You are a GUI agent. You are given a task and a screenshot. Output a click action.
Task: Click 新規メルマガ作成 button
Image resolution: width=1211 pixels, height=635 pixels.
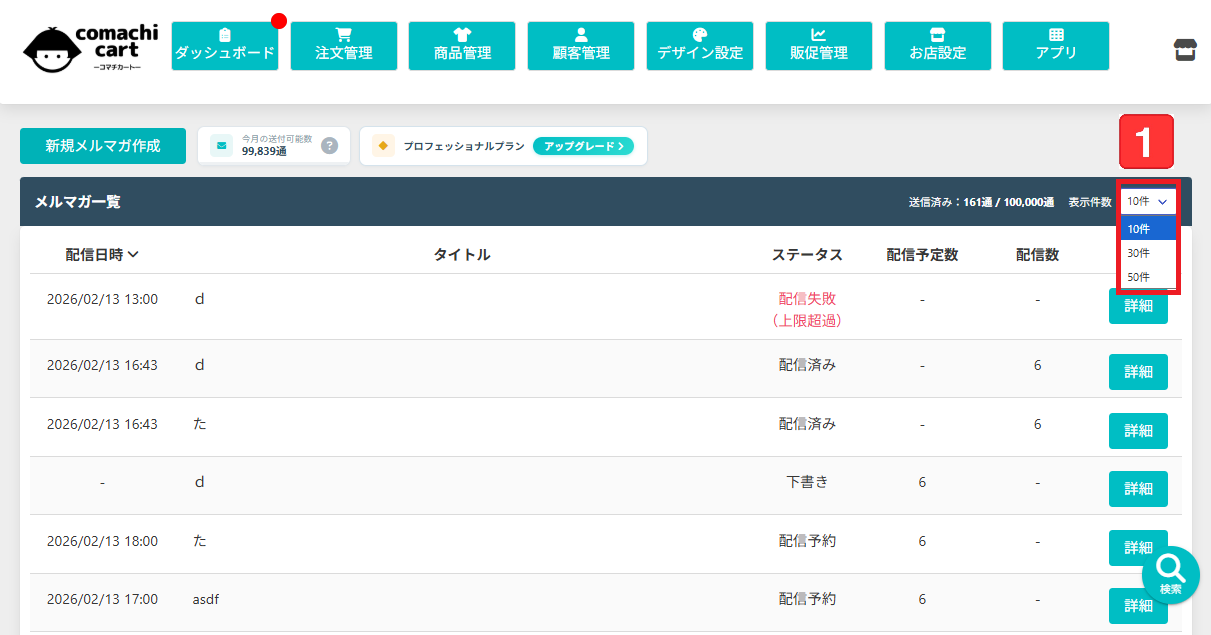point(102,146)
